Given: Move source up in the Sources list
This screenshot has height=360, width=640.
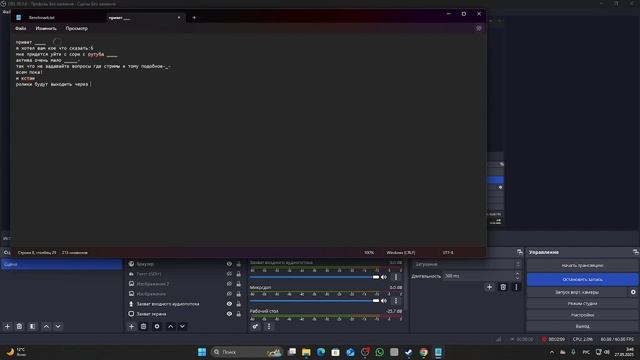Looking at the screenshot, I should 171,327.
